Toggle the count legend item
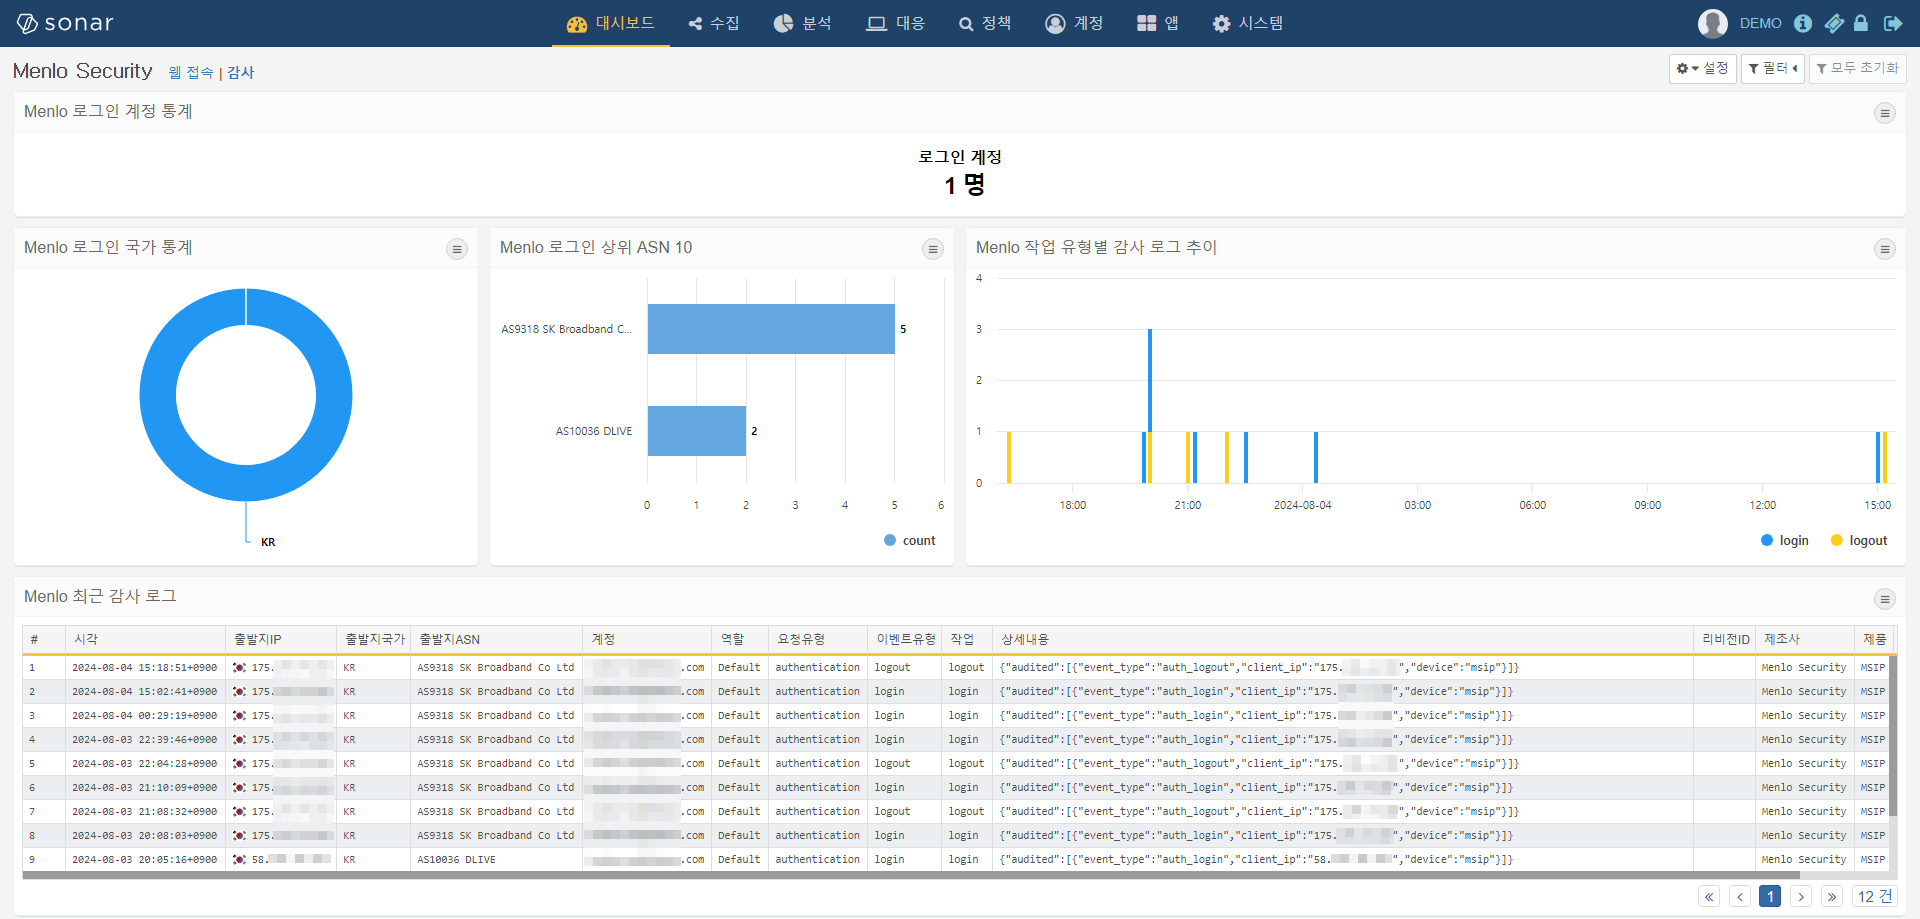 pos(909,540)
